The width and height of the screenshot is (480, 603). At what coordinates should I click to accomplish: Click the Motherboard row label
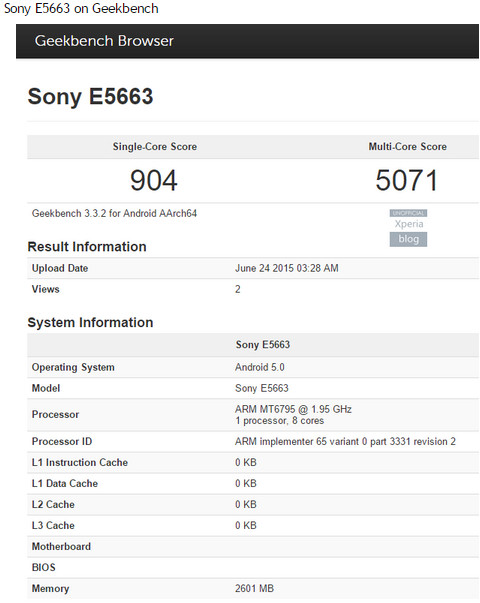click(x=61, y=546)
